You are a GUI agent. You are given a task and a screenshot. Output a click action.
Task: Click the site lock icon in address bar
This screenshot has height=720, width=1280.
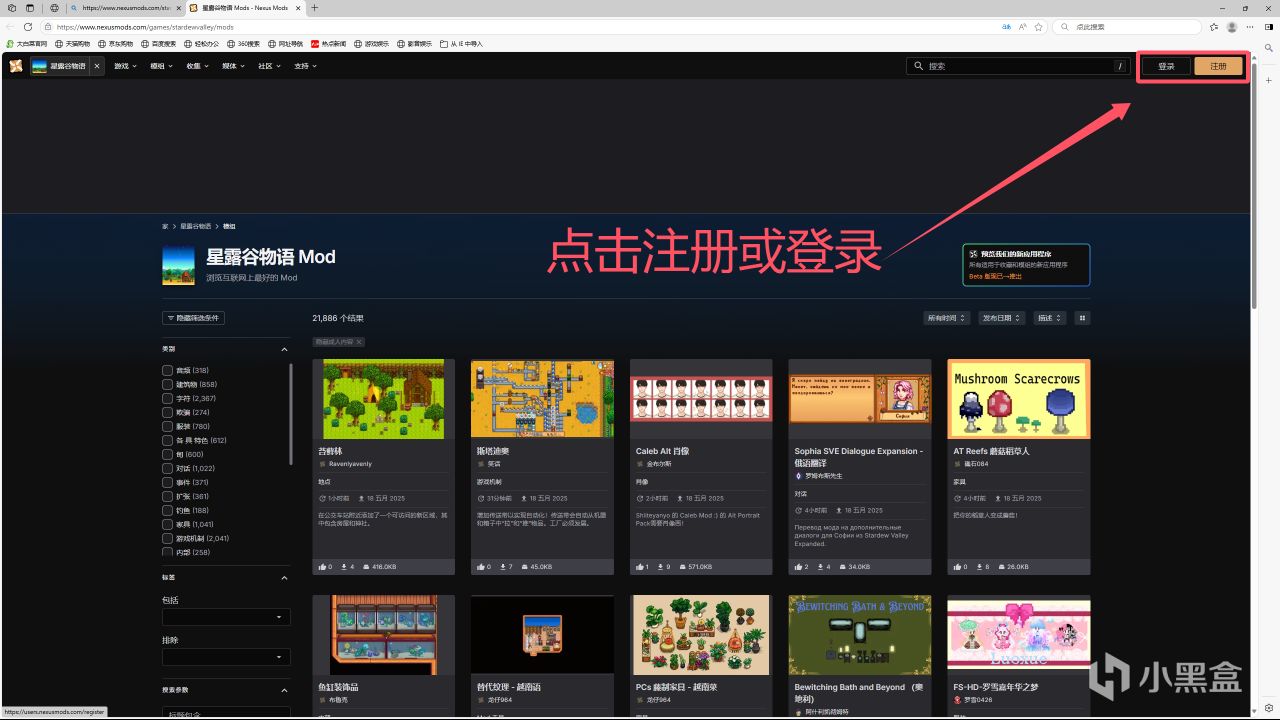[x=48, y=27]
